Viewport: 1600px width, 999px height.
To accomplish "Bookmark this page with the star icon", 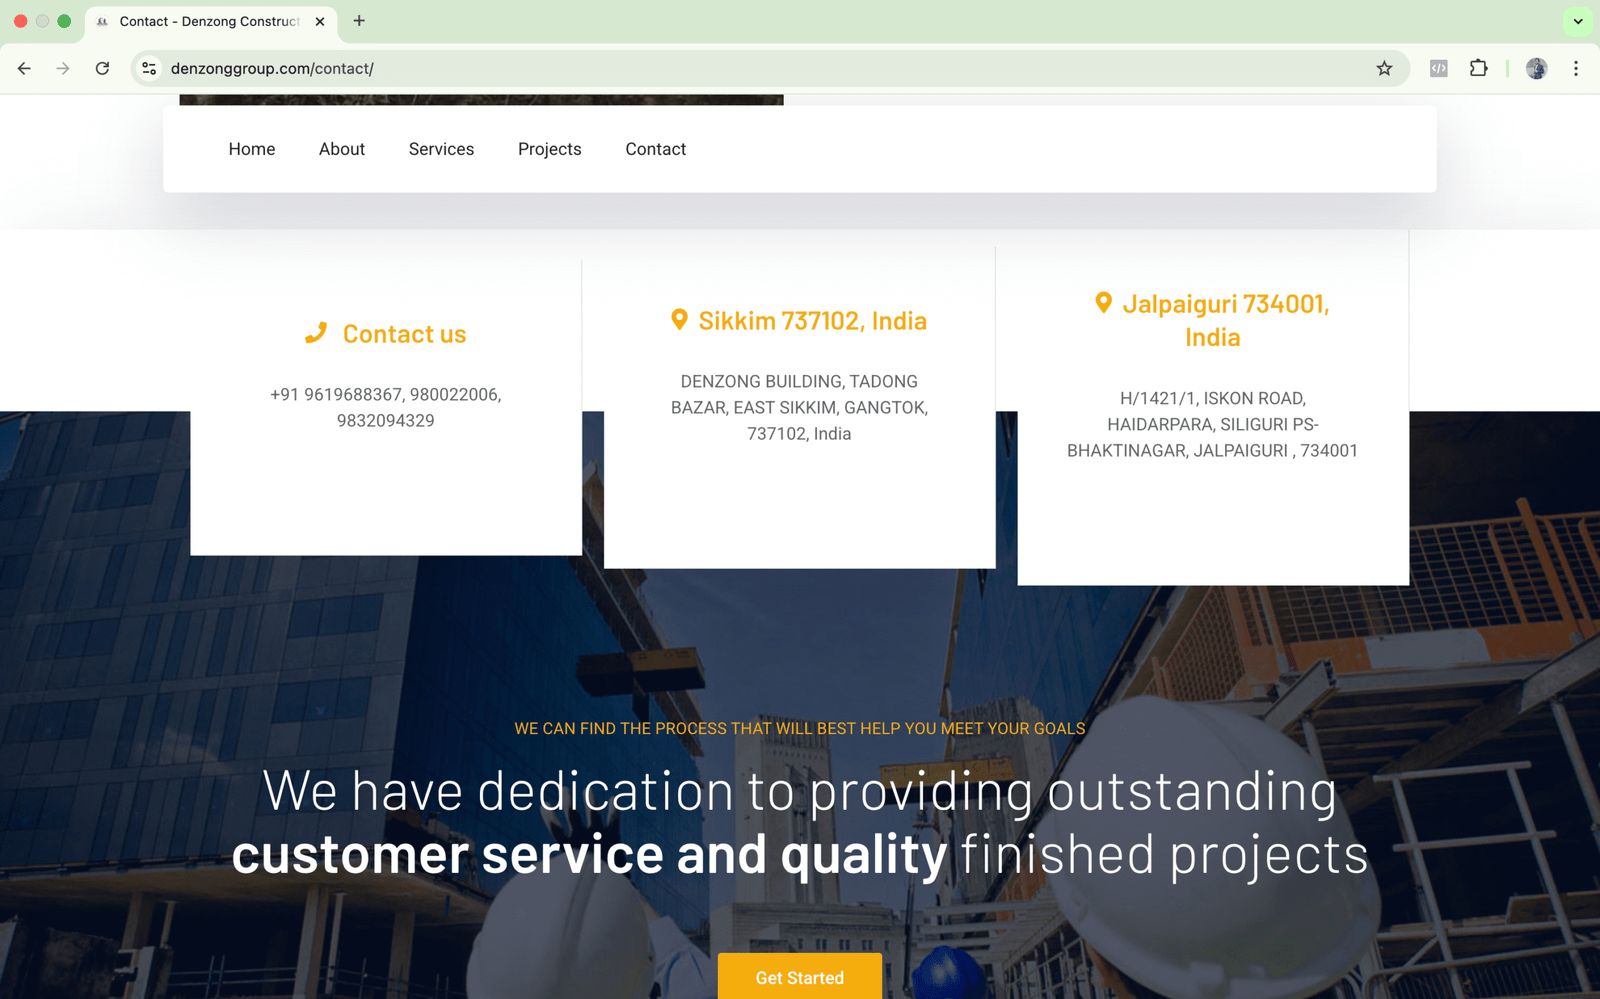I will coord(1384,69).
